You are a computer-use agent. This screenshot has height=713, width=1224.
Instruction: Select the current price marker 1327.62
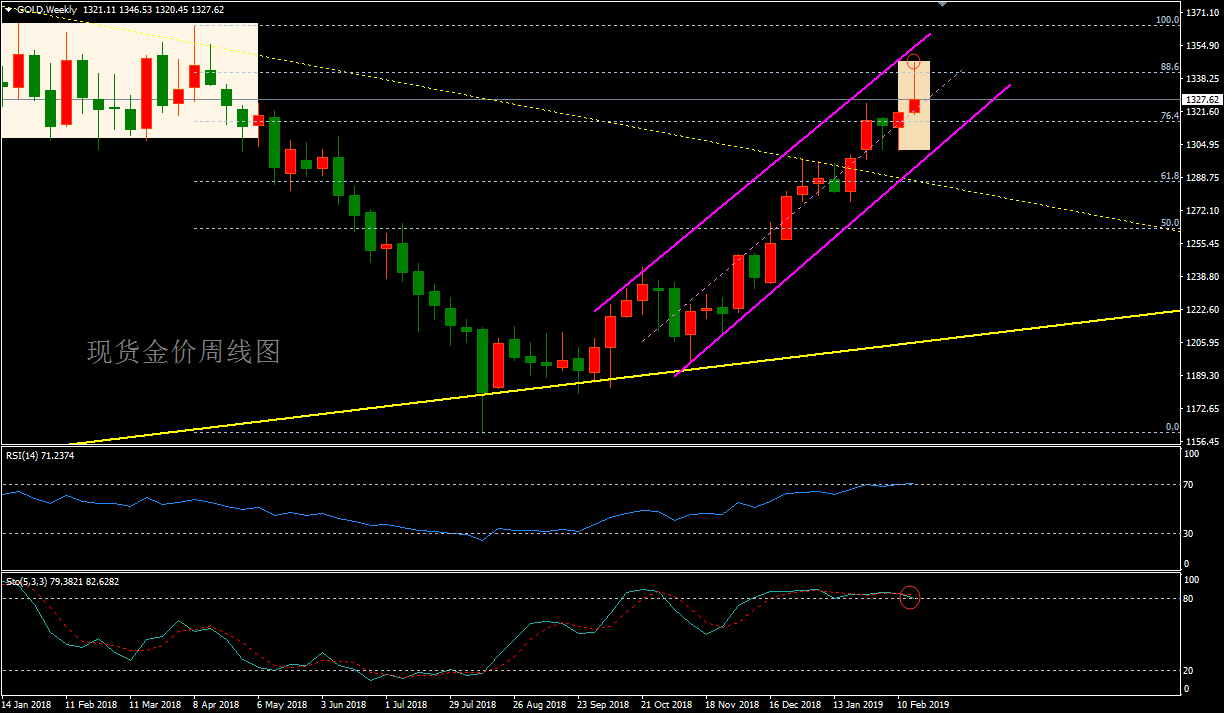1202,99
